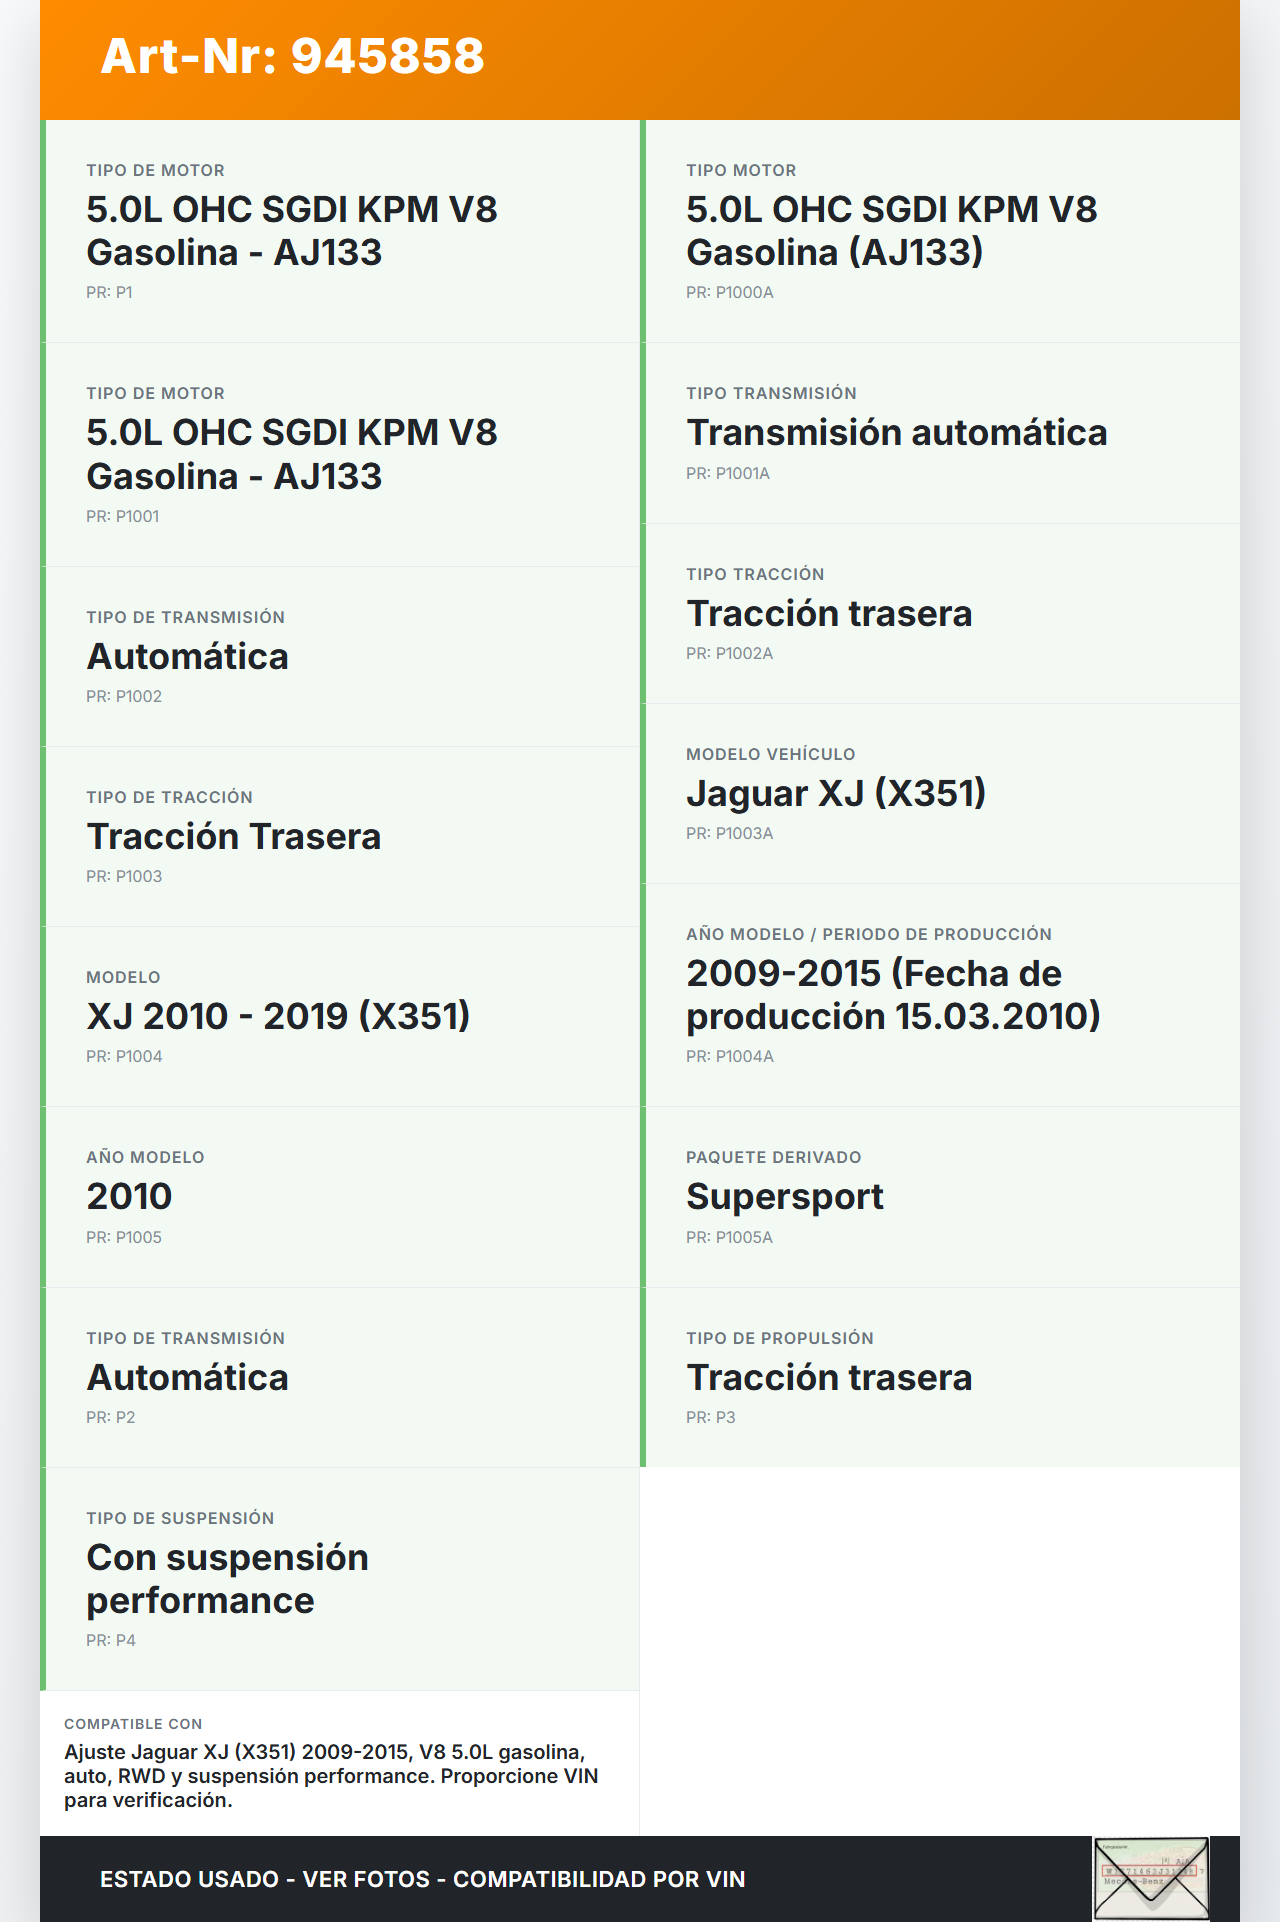
Task: Select the 2009-2015 production period card
Action: pos(940,995)
